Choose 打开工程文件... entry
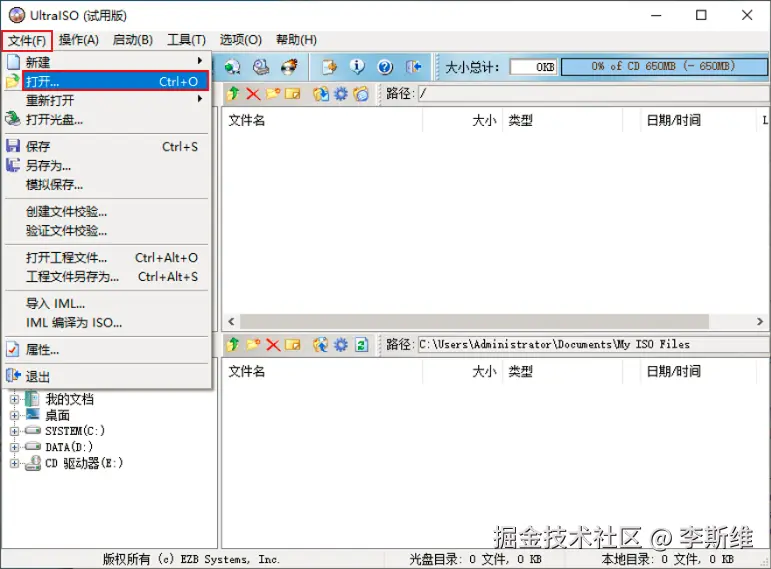 [107, 258]
